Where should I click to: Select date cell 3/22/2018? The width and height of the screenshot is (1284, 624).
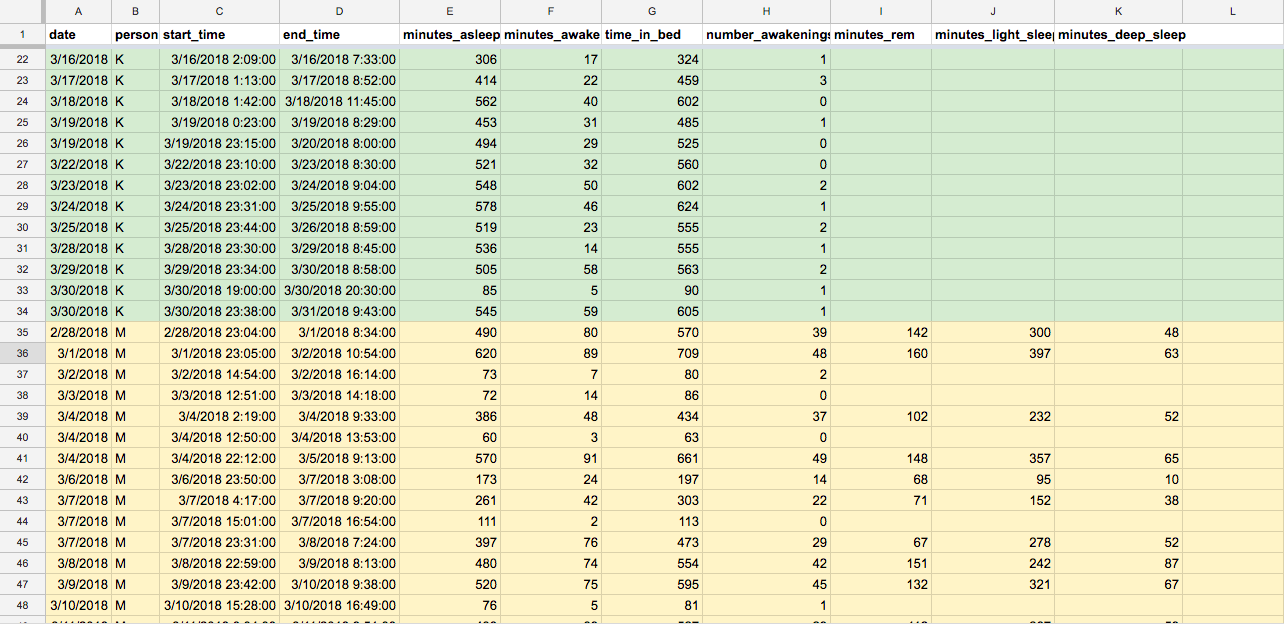coord(78,164)
